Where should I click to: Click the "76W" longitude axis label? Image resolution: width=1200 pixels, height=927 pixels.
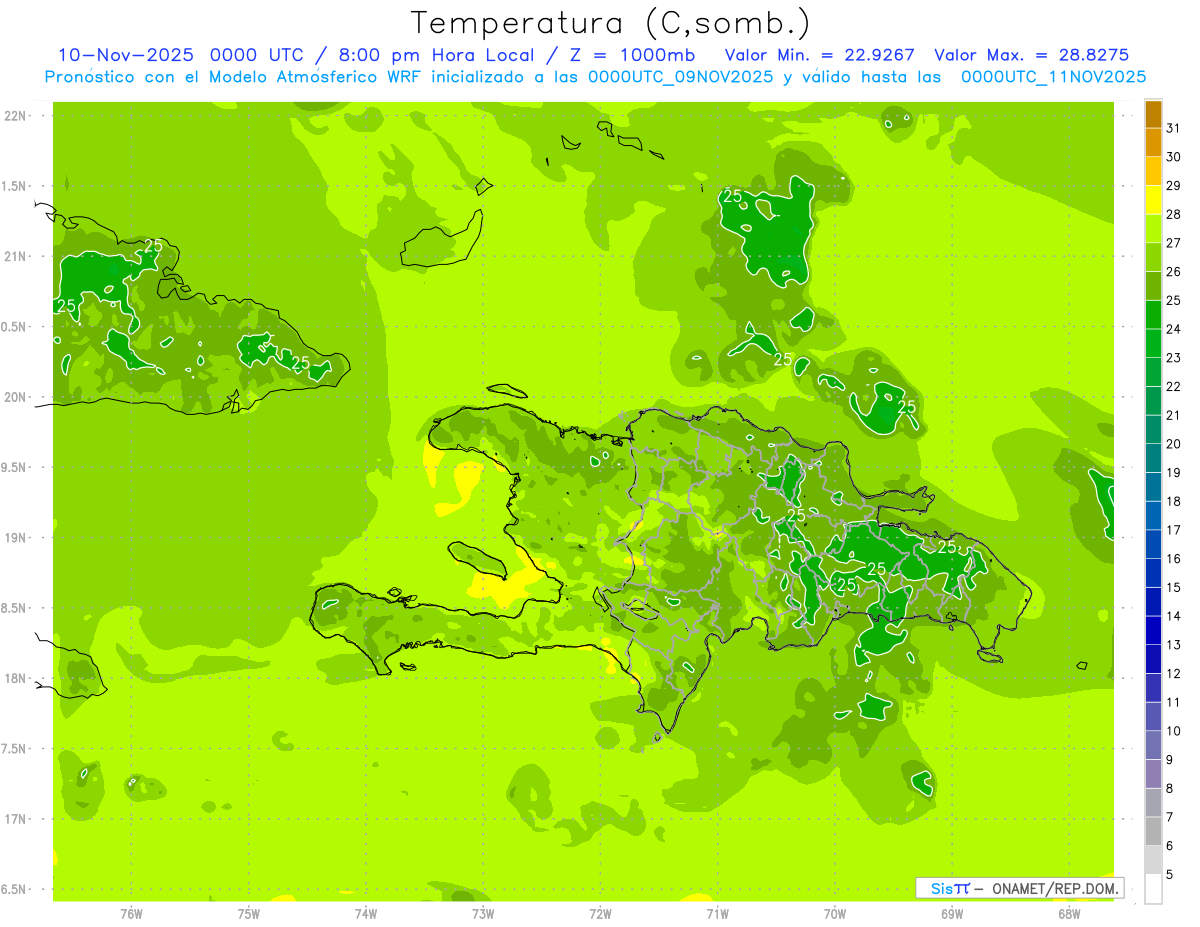click(131, 913)
